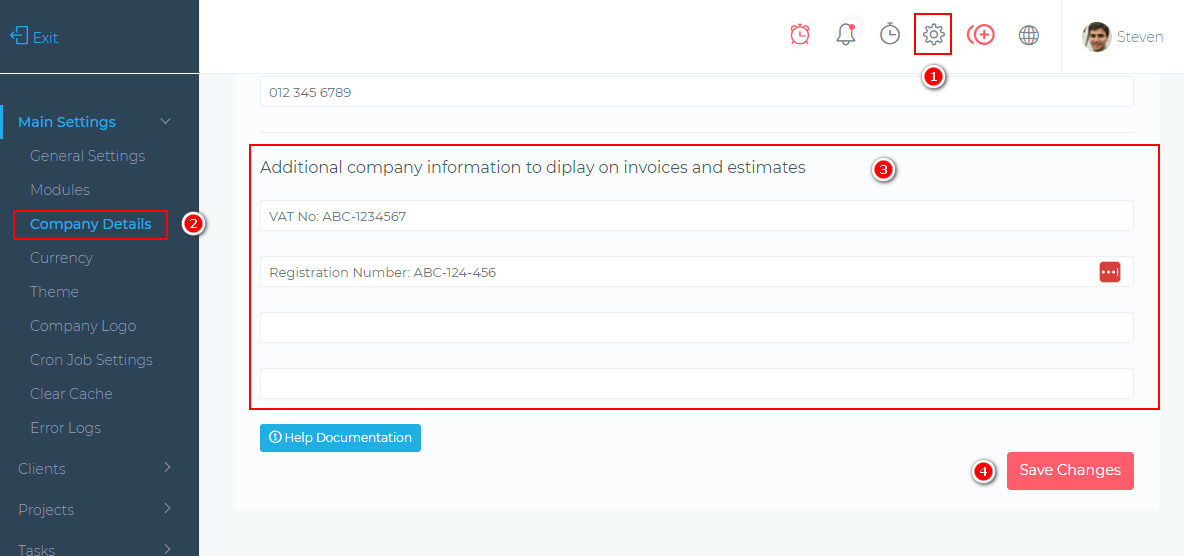Expand the Projects menu chevron
Image resolution: width=1184 pixels, height=556 pixels.
(167, 508)
